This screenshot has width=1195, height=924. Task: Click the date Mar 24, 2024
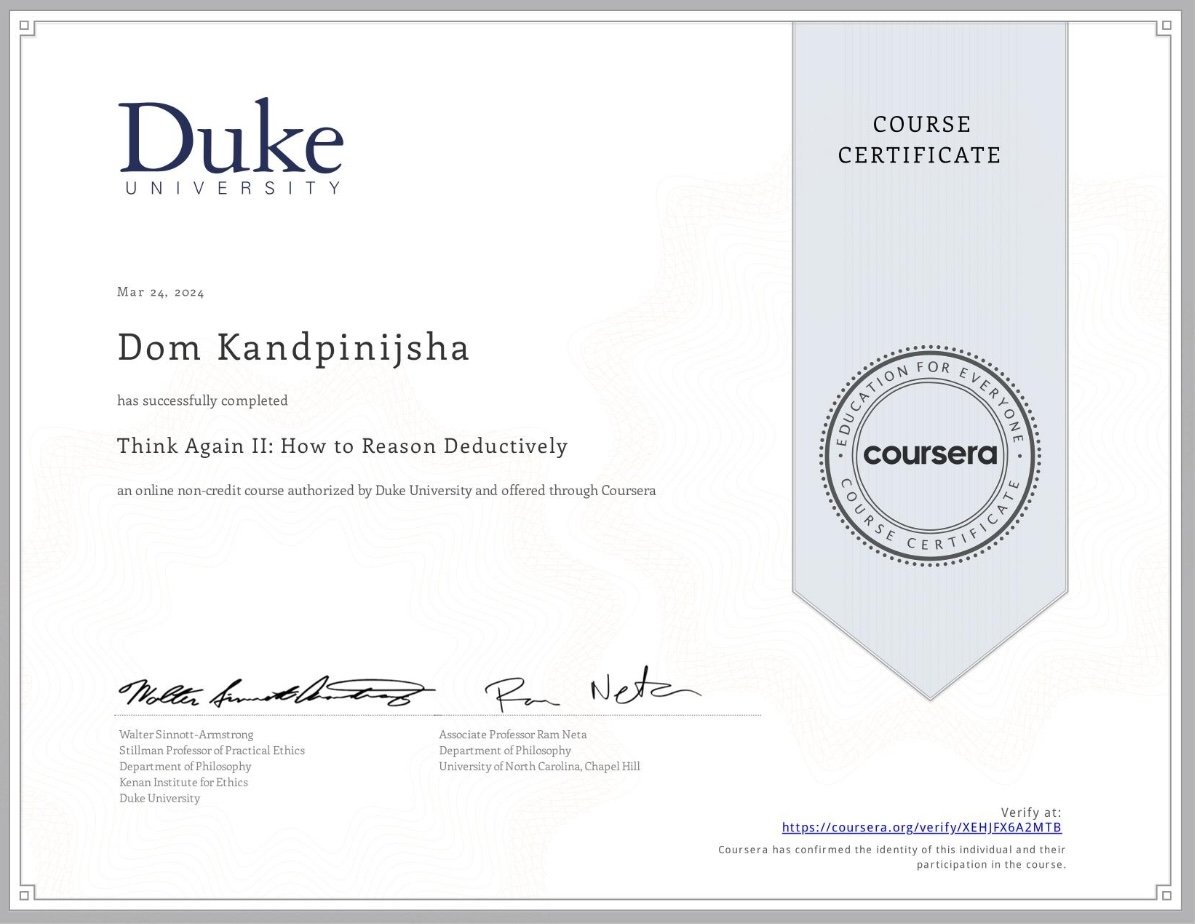click(x=161, y=292)
